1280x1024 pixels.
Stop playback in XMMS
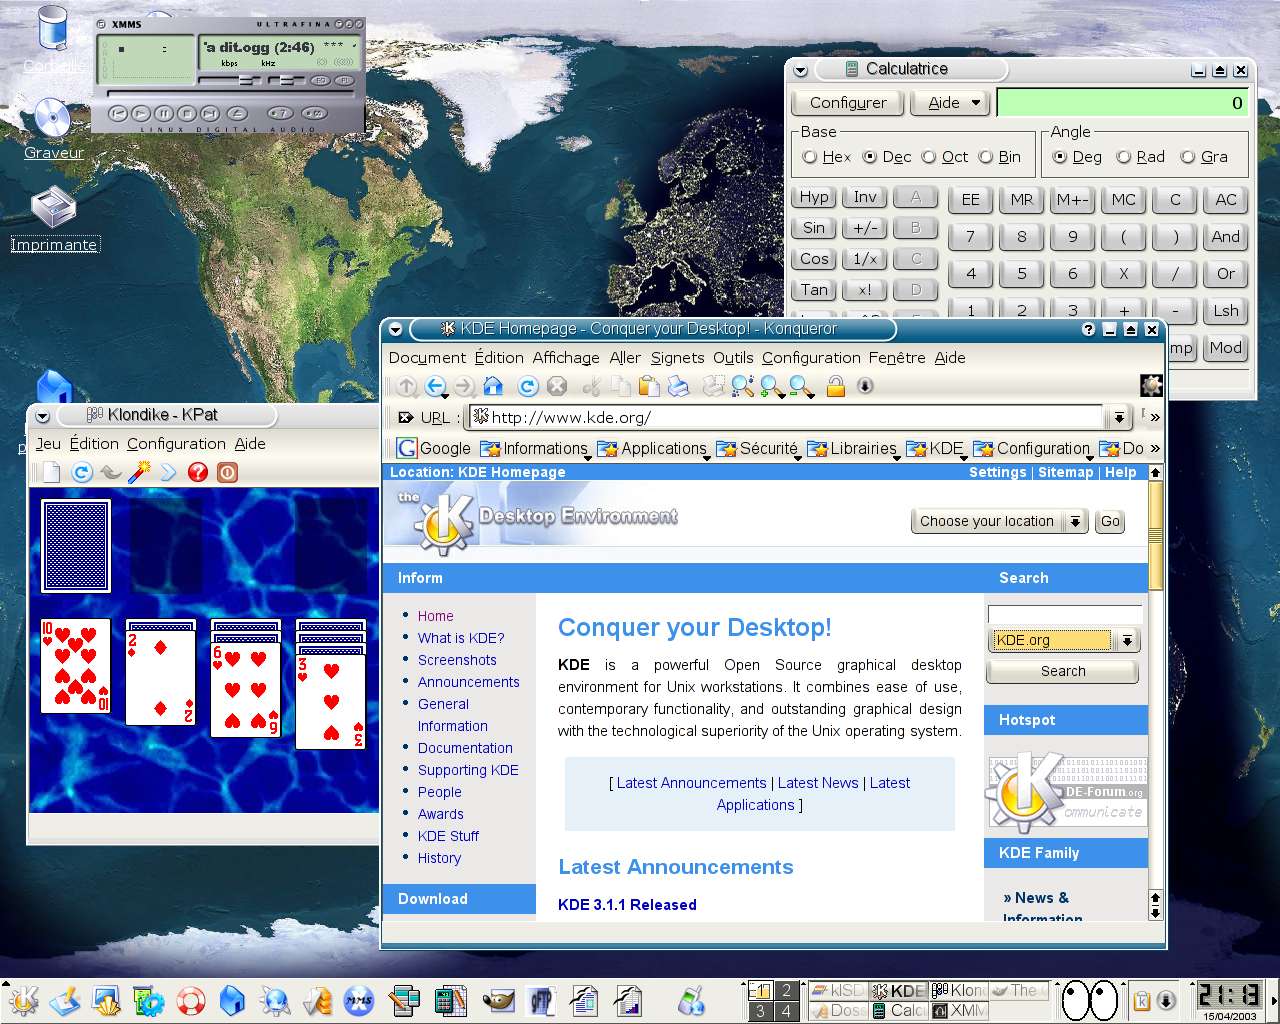click(187, 113)
